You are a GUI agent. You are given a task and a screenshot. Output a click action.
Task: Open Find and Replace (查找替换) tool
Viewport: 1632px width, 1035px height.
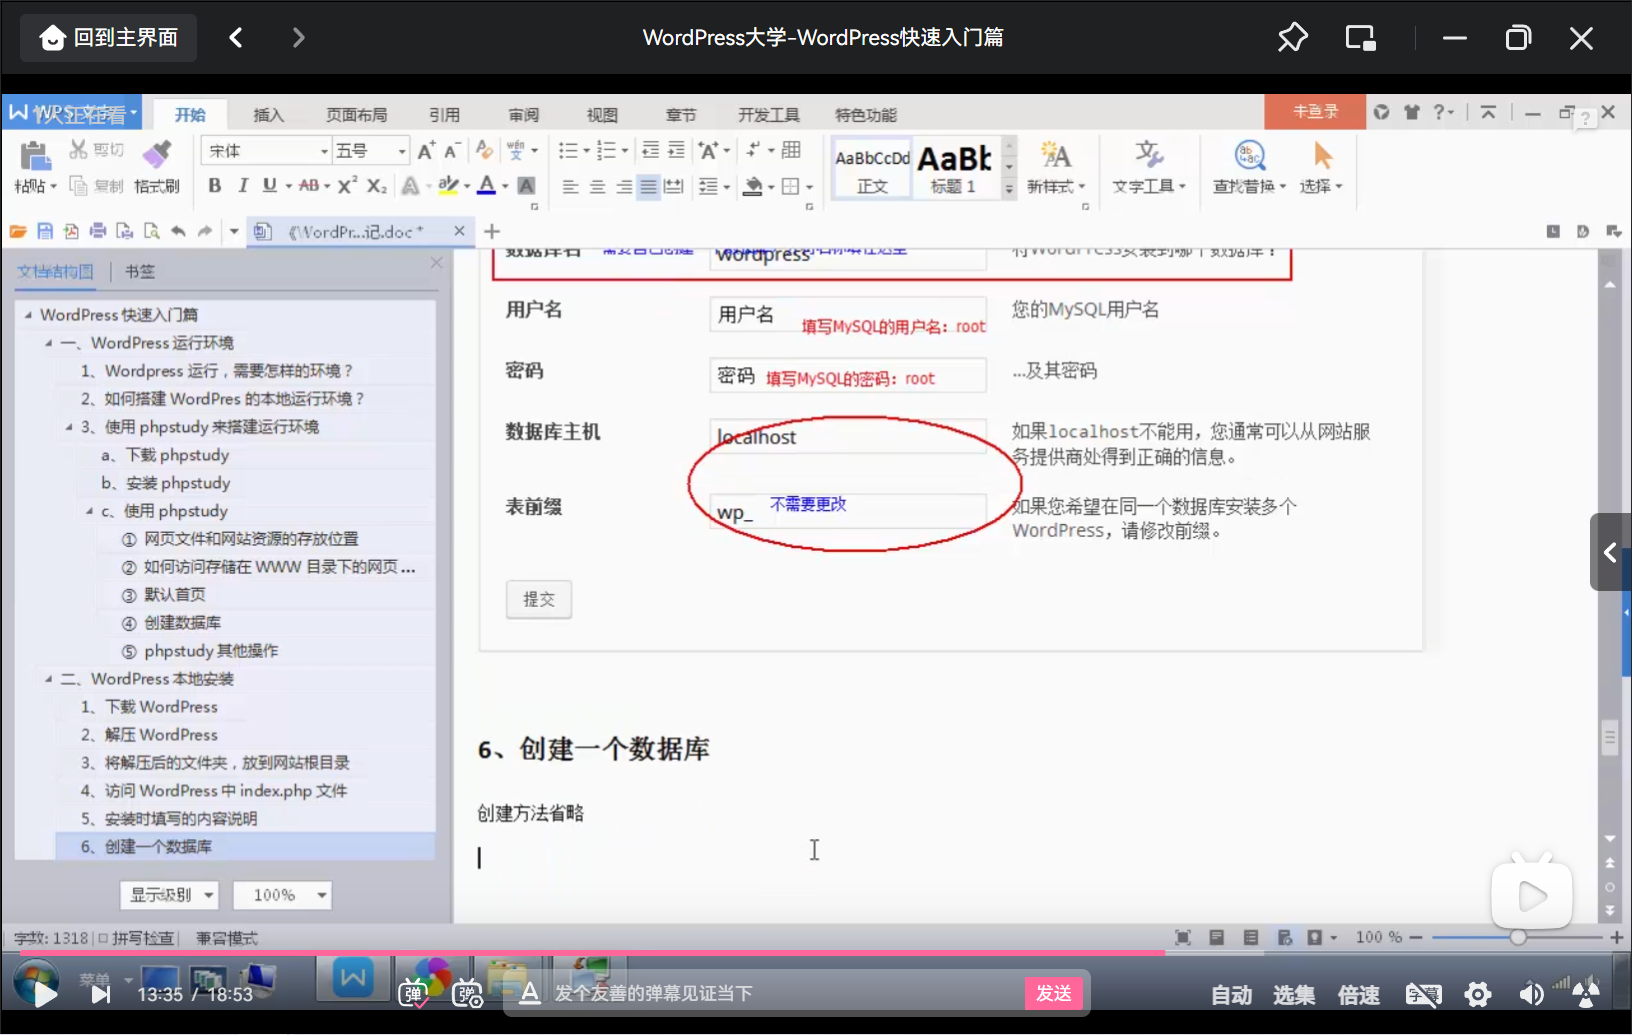(x=1249, y=166)
